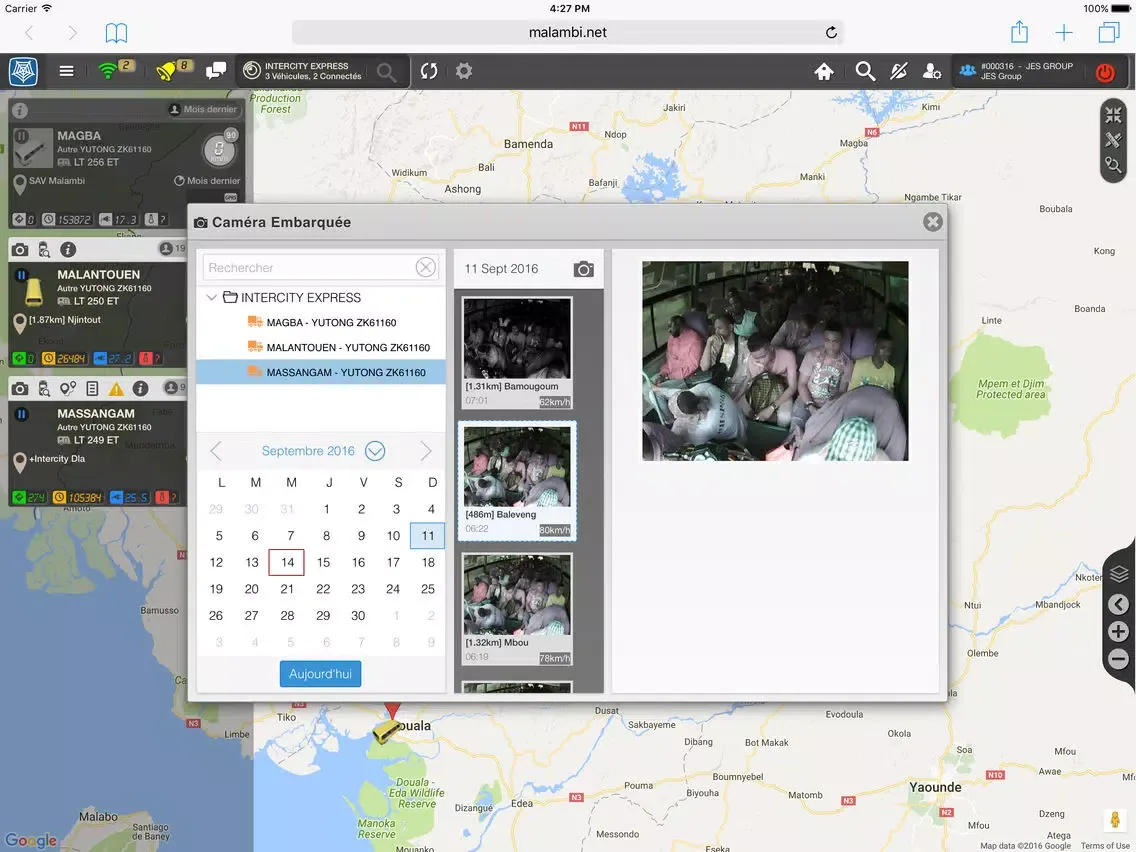Open report document for MASSANGAM
The width and height of the screenshot is (1136, 852).
point(92,389)
